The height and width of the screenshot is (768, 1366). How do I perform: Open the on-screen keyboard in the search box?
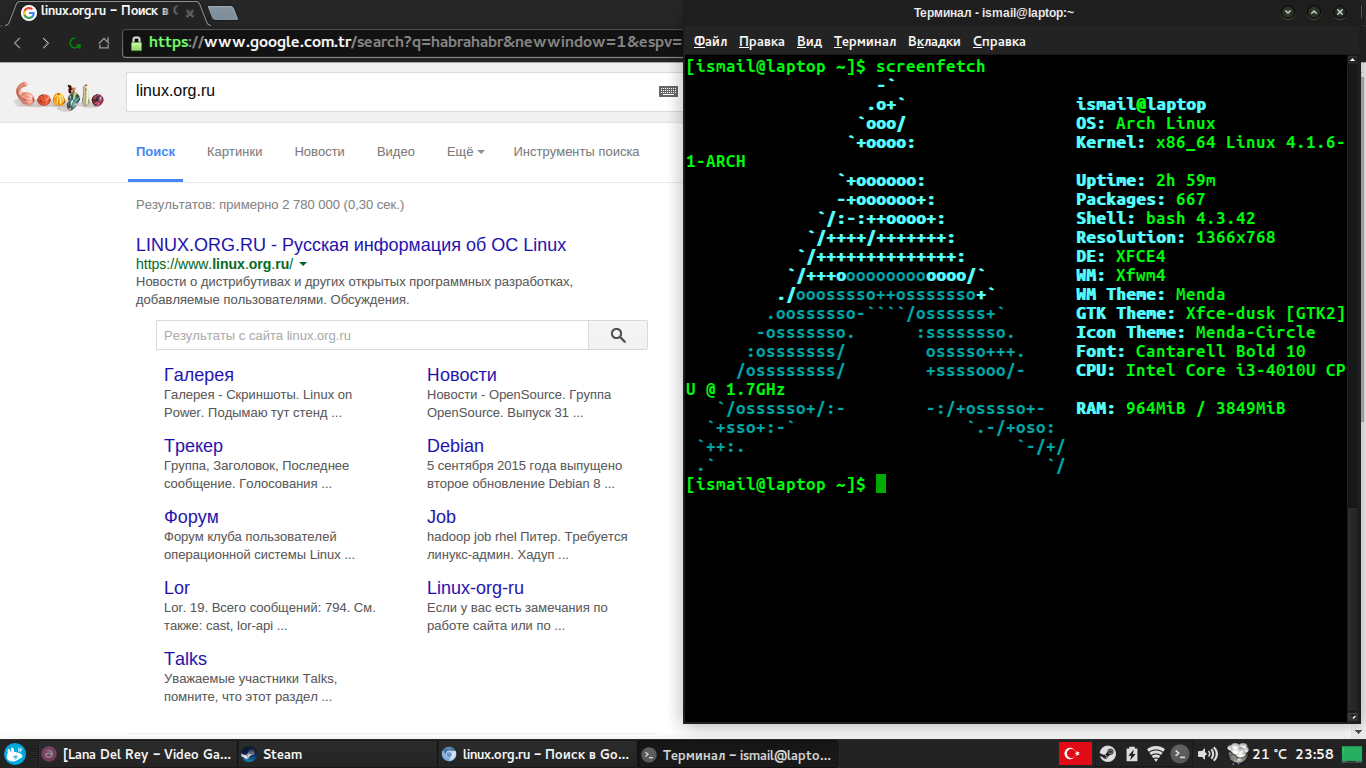tap(668, 91)
